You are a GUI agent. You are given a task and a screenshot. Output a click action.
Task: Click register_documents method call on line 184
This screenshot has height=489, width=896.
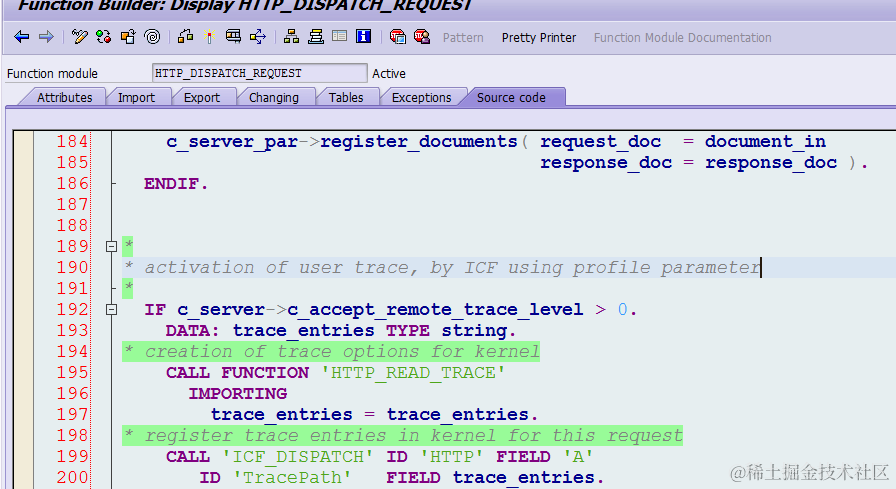point(419,142)
